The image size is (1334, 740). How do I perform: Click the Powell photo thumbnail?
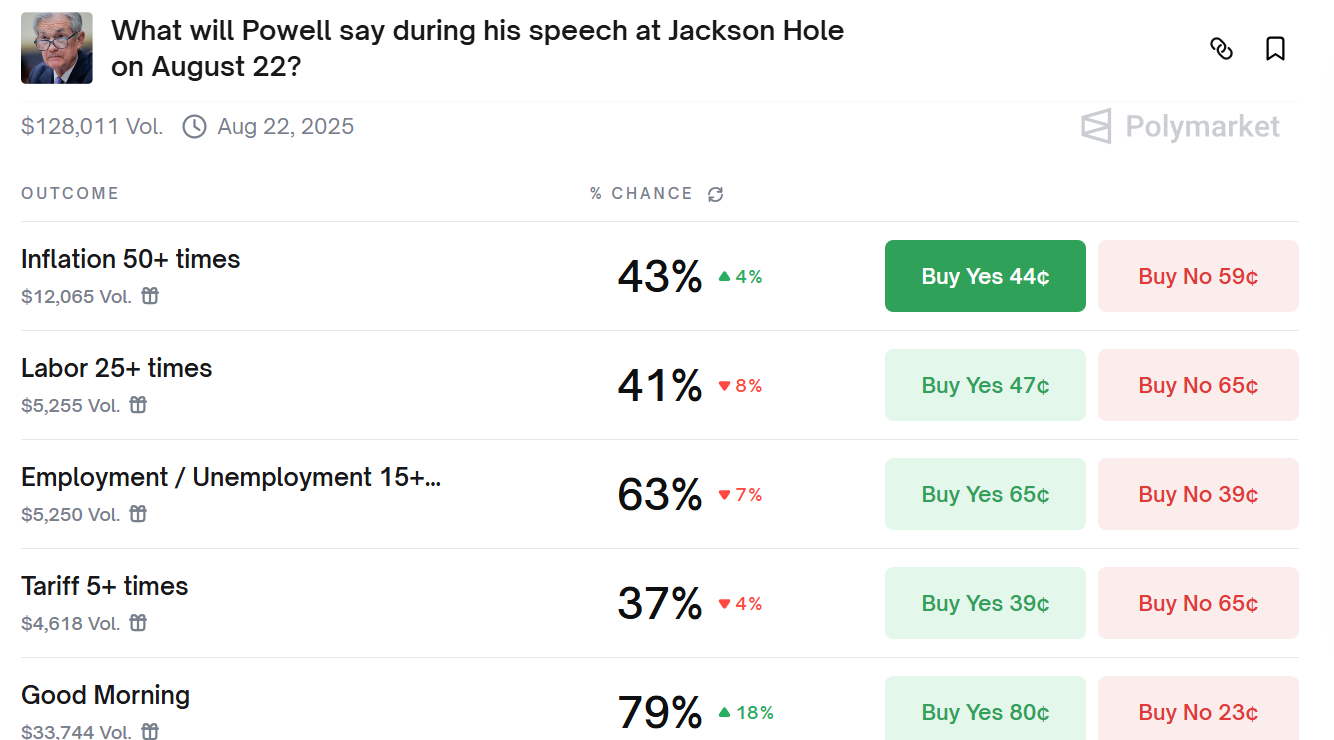(57, 48)
